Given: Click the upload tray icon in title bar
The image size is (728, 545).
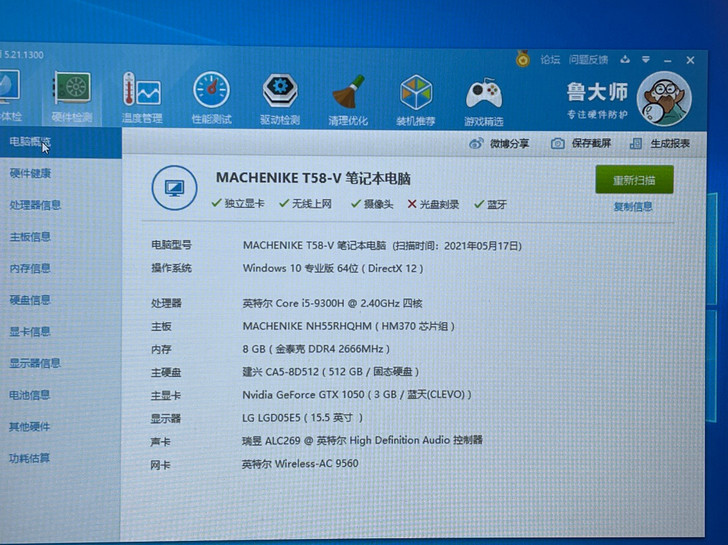Looking at the screenshot, I should [x=625, y=59].
